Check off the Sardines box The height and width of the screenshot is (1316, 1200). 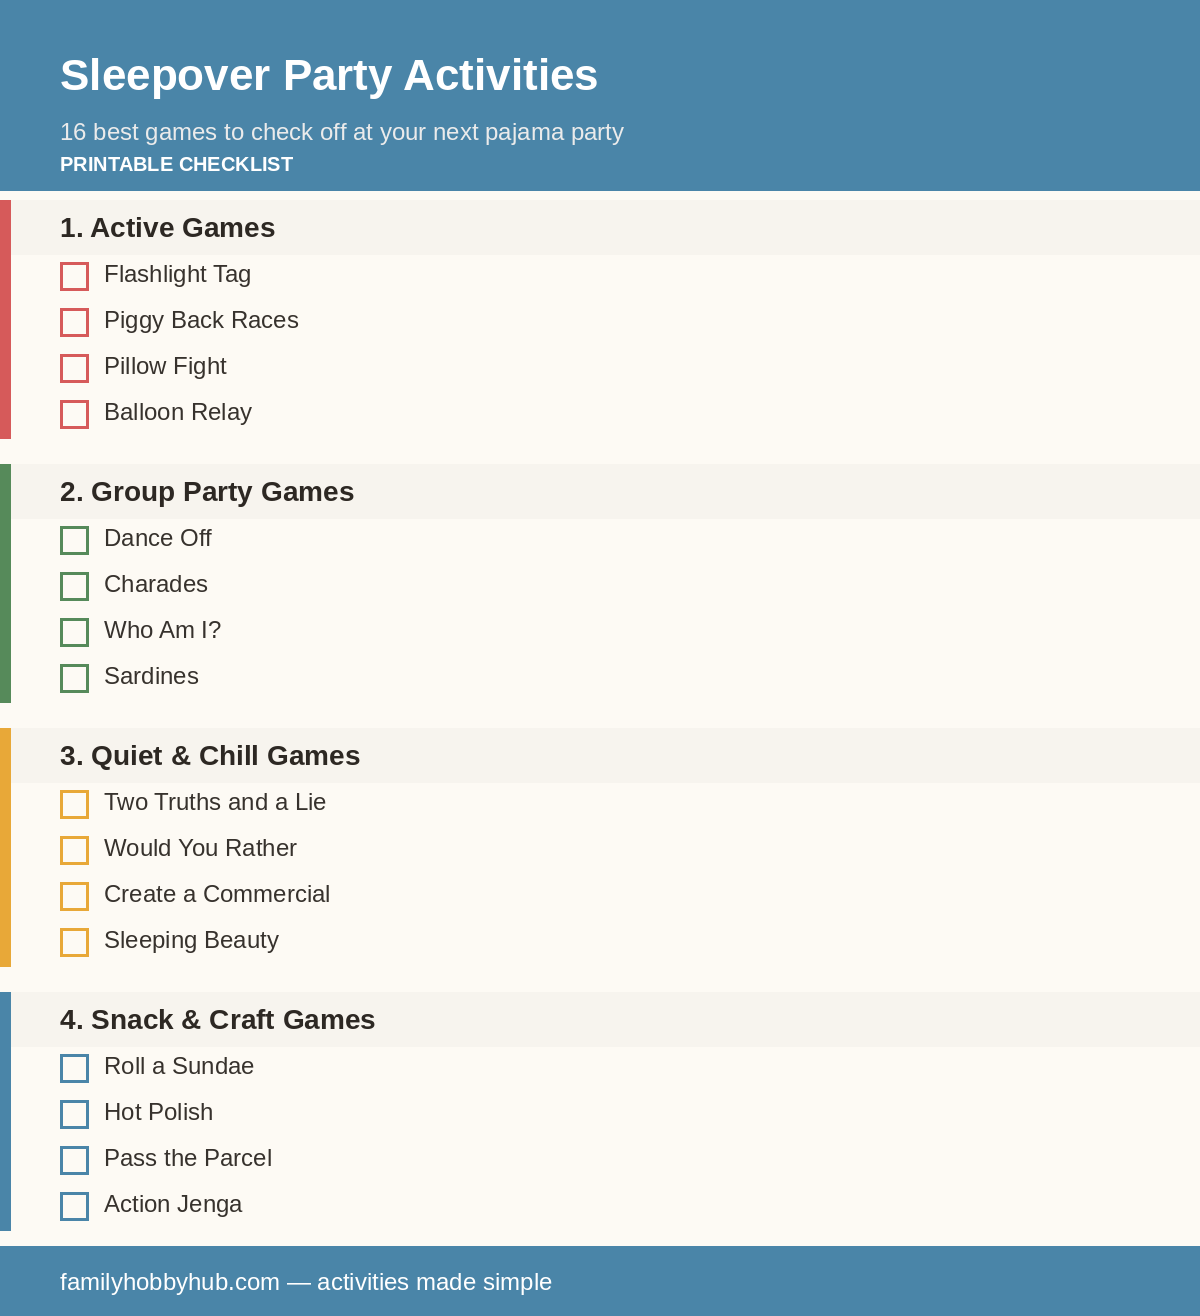[x=74, y=678]
